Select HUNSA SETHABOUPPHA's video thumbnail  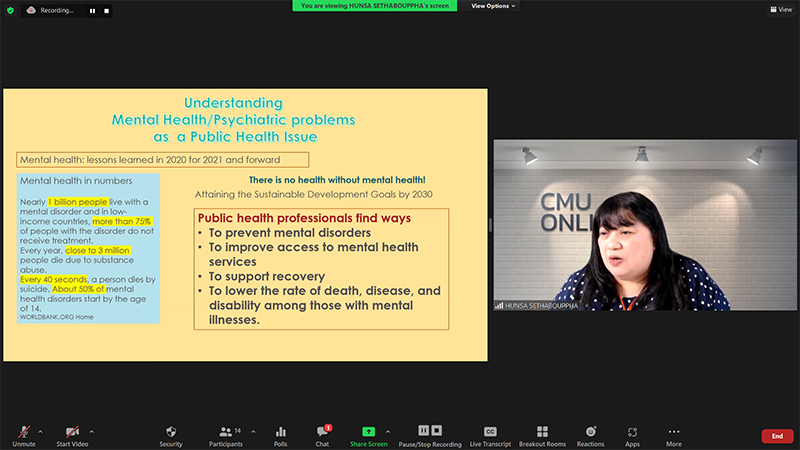pos(645,225)
